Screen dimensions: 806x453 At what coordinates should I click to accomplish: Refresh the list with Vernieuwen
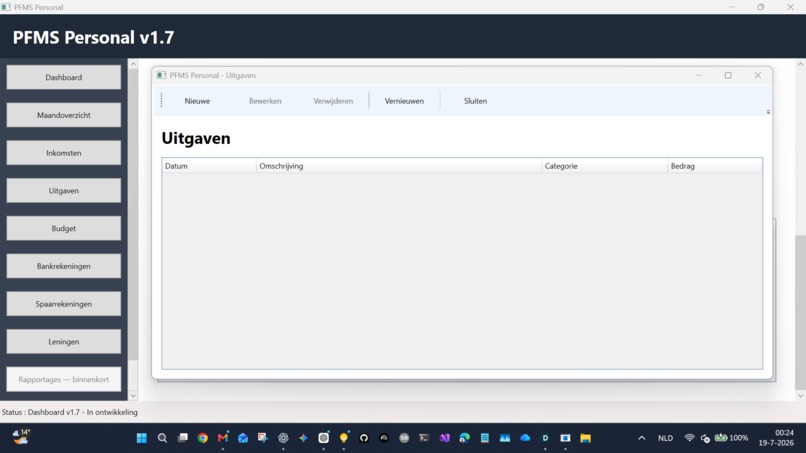[x=405, y=101]
